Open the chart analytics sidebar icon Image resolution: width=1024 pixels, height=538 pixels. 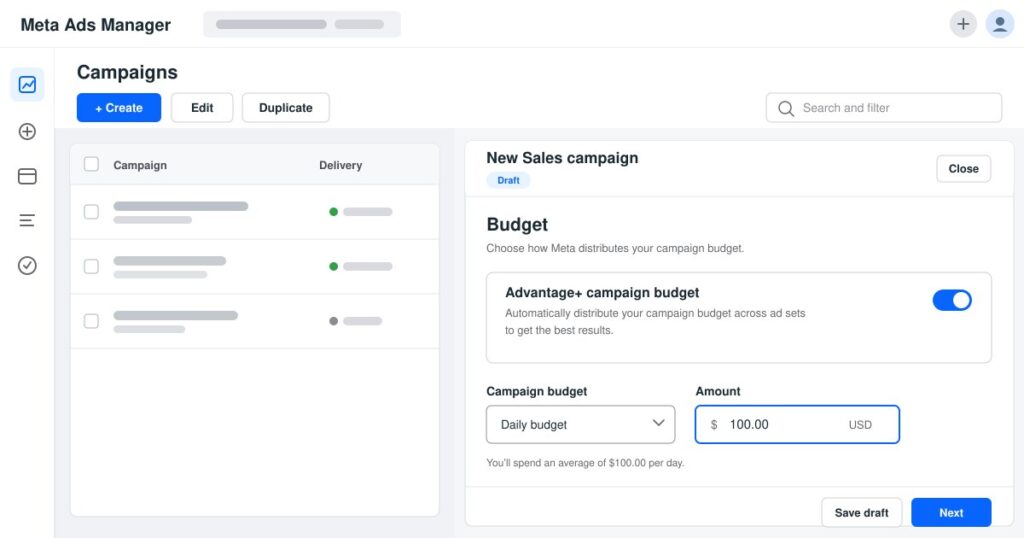[27, 84]
